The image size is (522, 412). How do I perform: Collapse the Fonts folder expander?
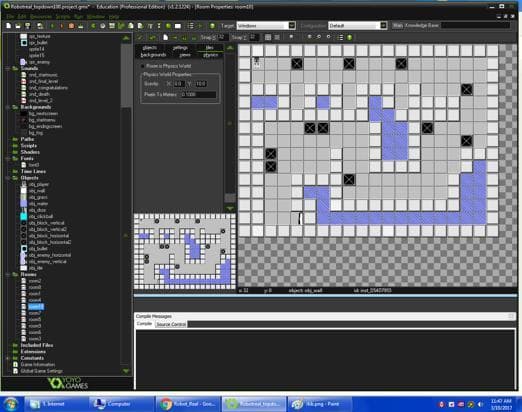[x=8, y=158]
